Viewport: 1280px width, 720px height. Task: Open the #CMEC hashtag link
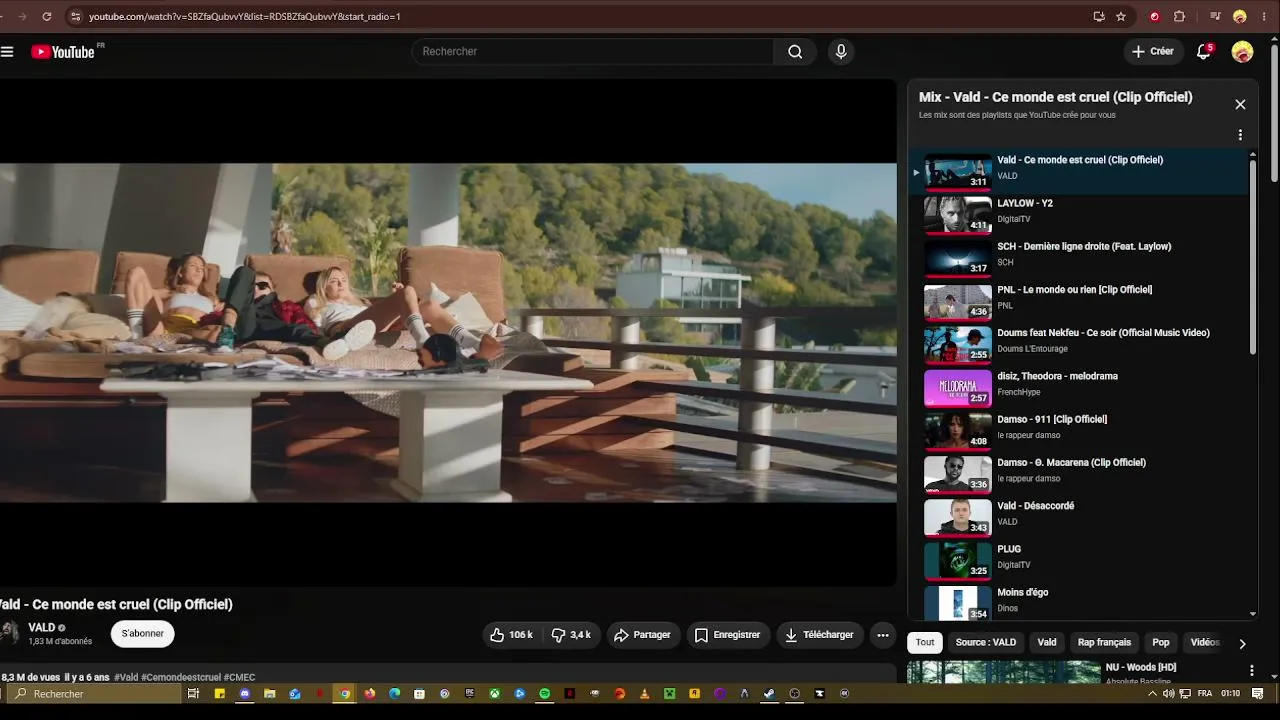(x=239, y=678)
